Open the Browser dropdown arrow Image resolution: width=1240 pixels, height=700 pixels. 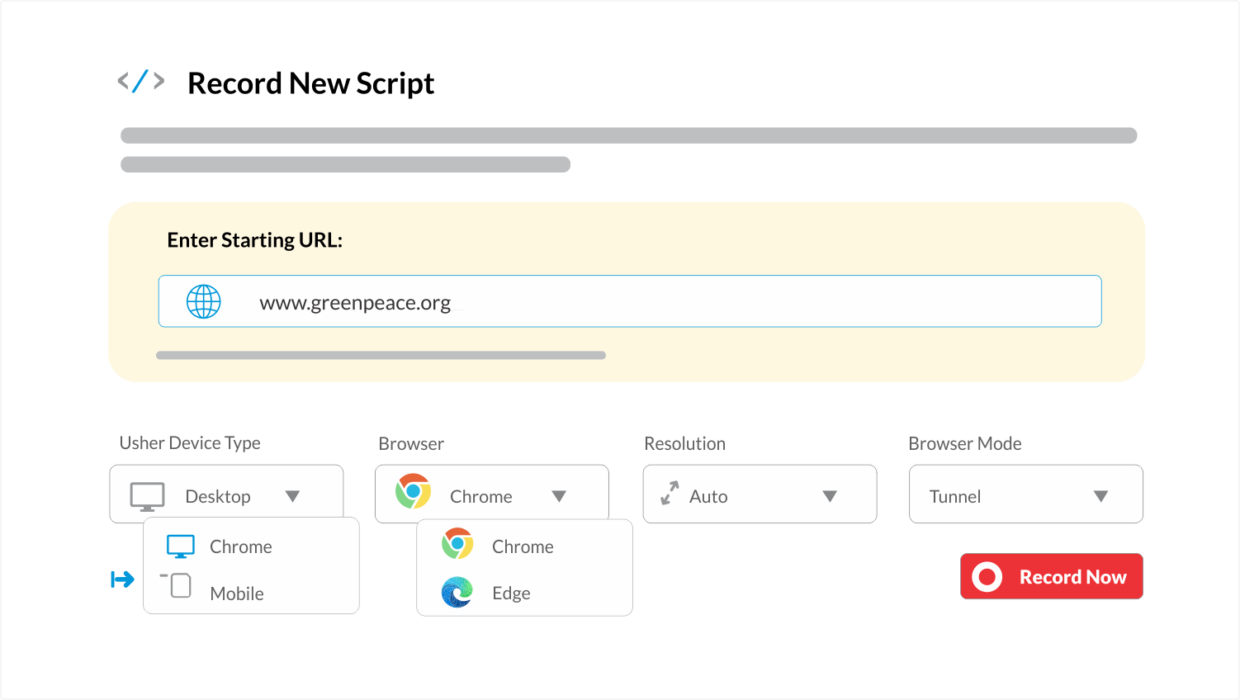tap(559, 496)
